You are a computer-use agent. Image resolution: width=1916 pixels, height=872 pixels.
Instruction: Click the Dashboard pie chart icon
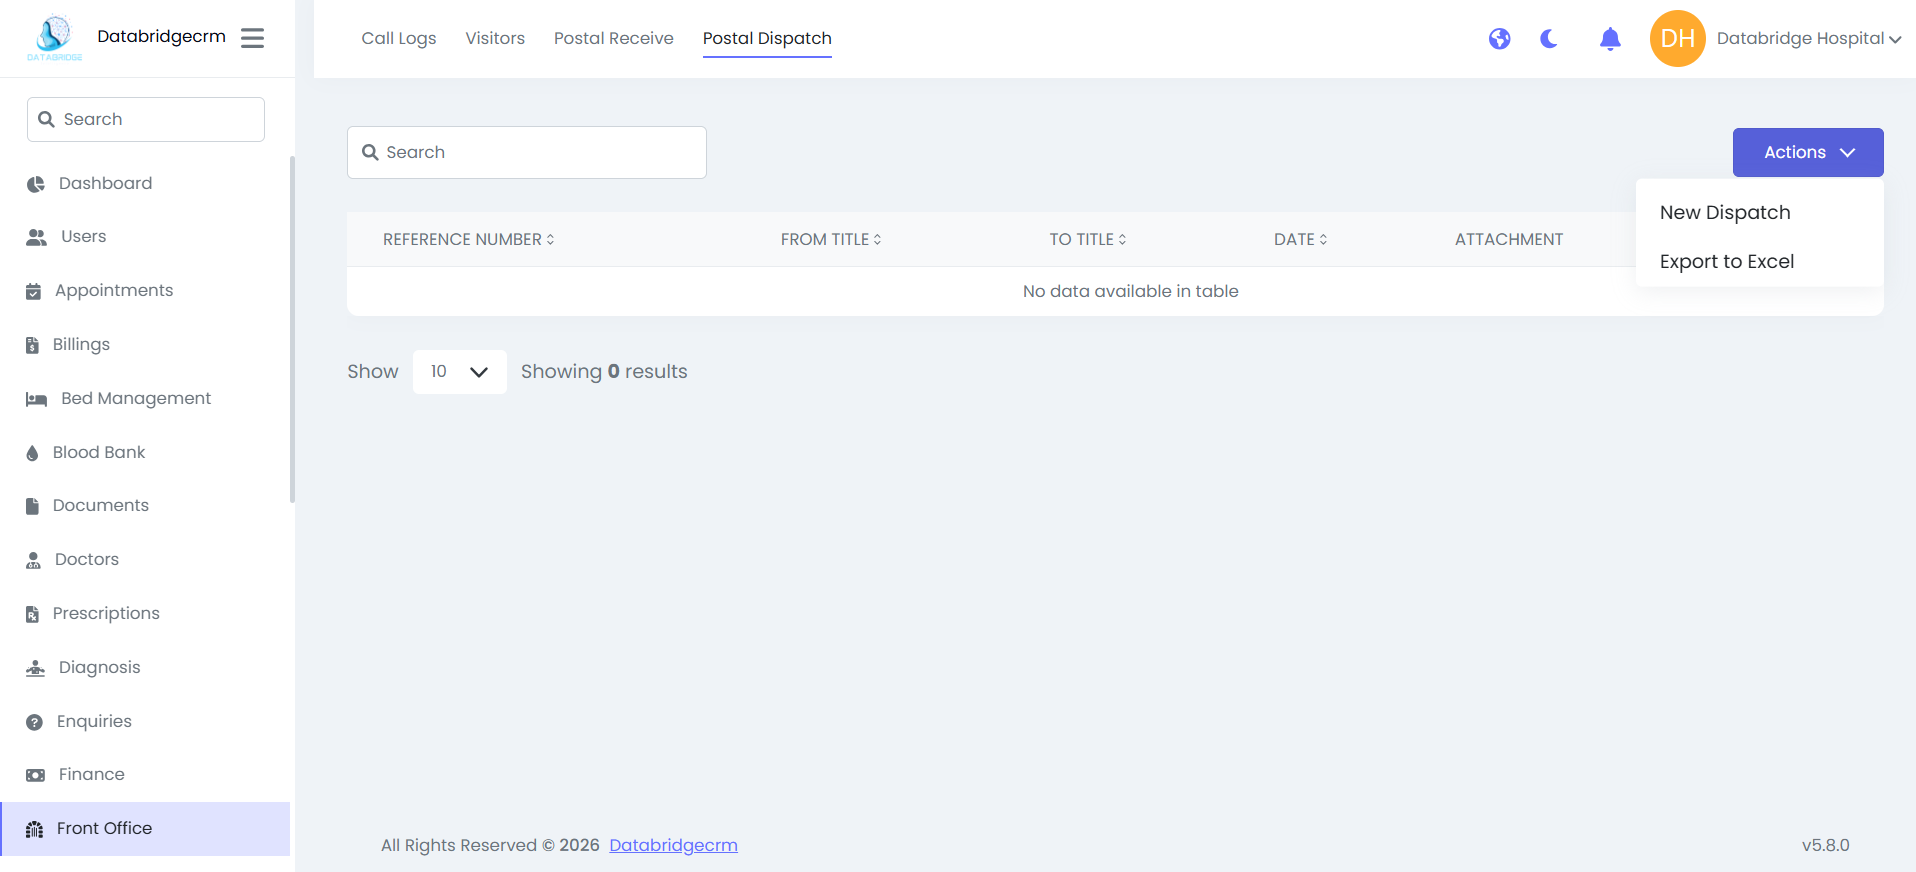pyautogui.click(x=36, y=184)
